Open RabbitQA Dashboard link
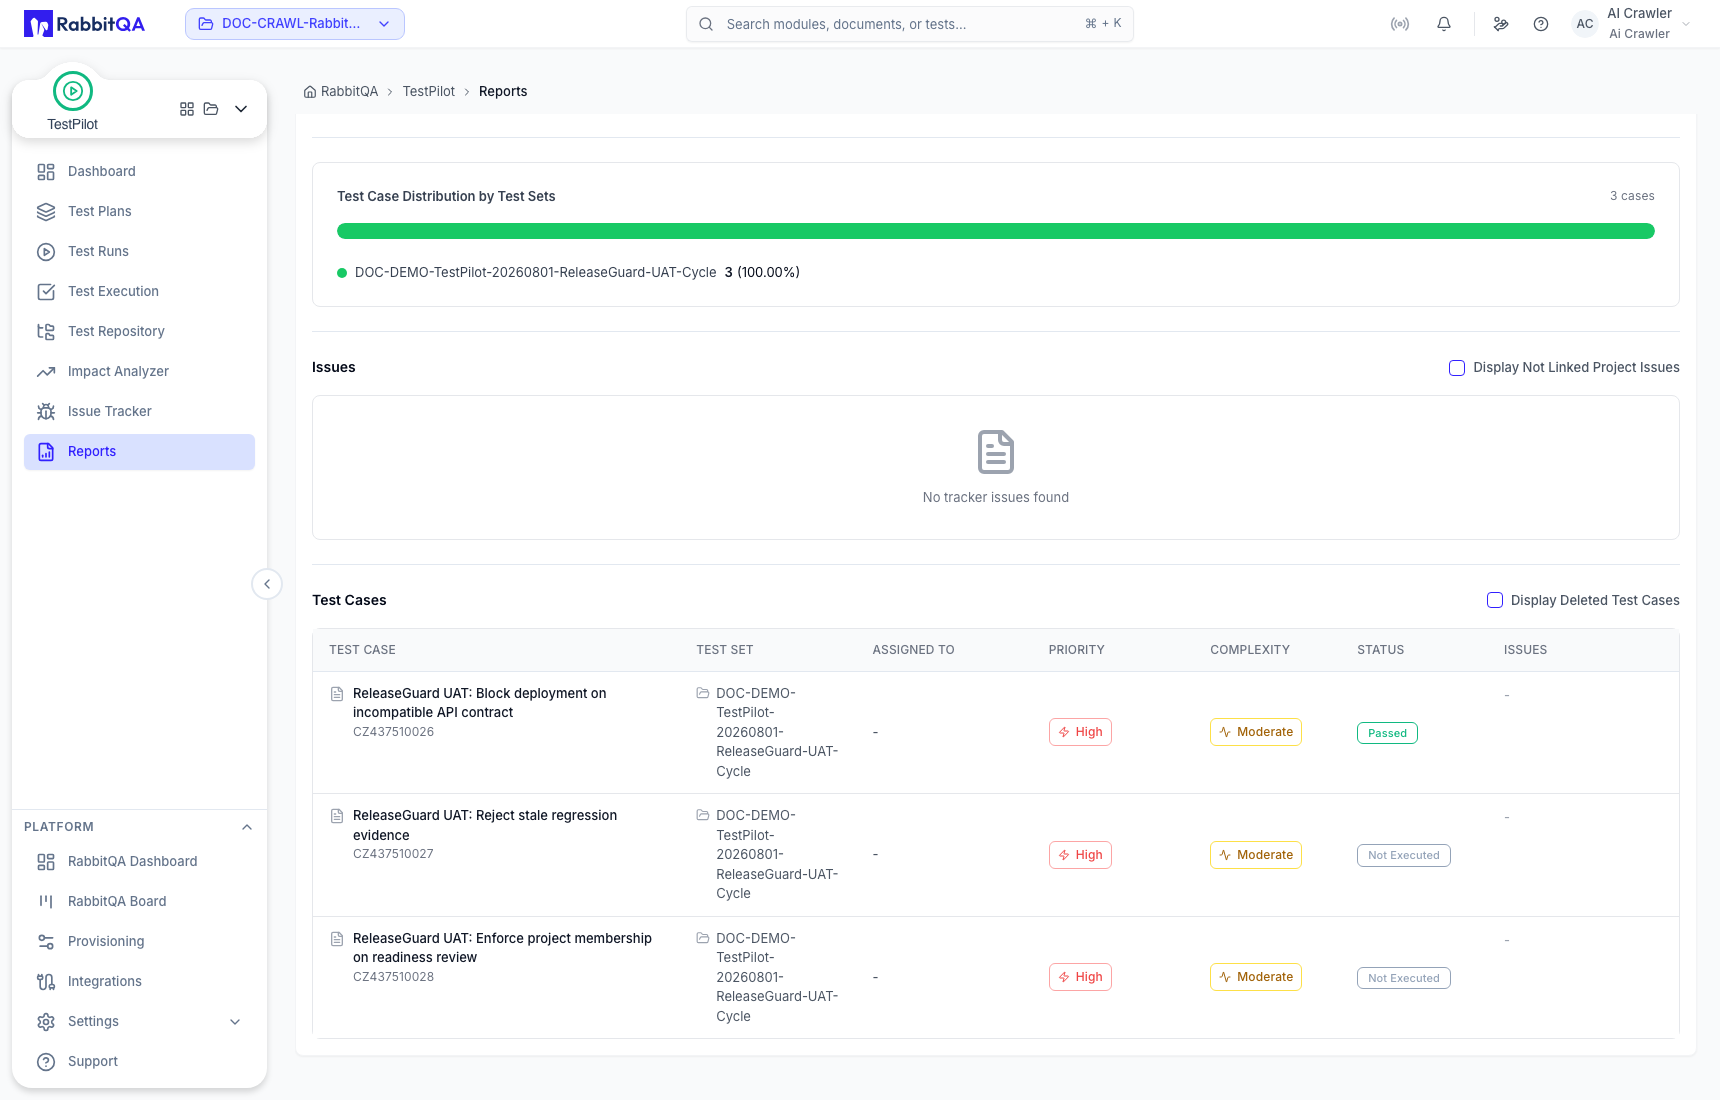The height and width of the screenshot is (1100, 1720). click(139, 861)
